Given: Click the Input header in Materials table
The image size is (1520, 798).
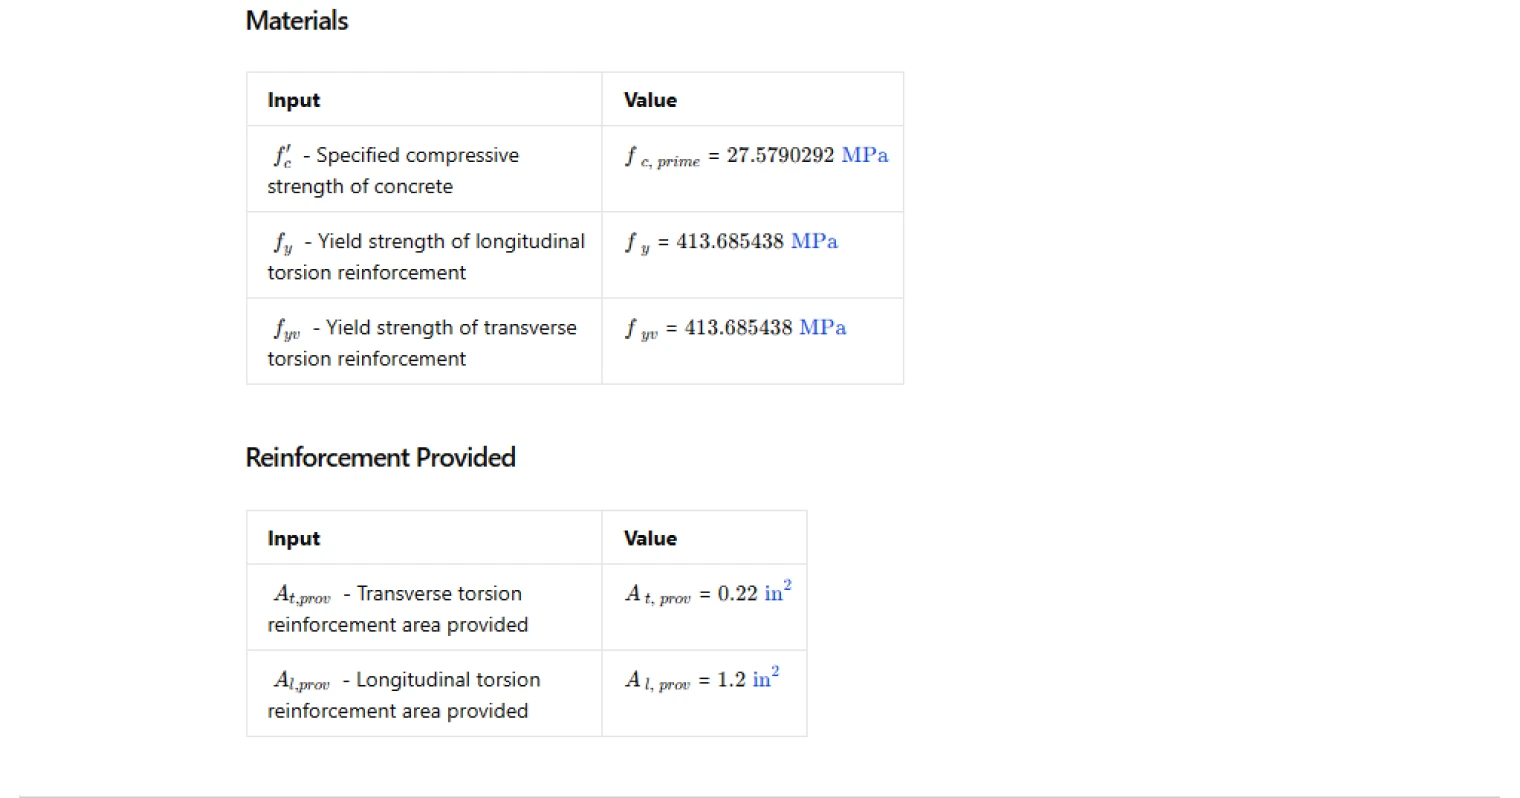Looking at the screenshot, I should (294, 100).
